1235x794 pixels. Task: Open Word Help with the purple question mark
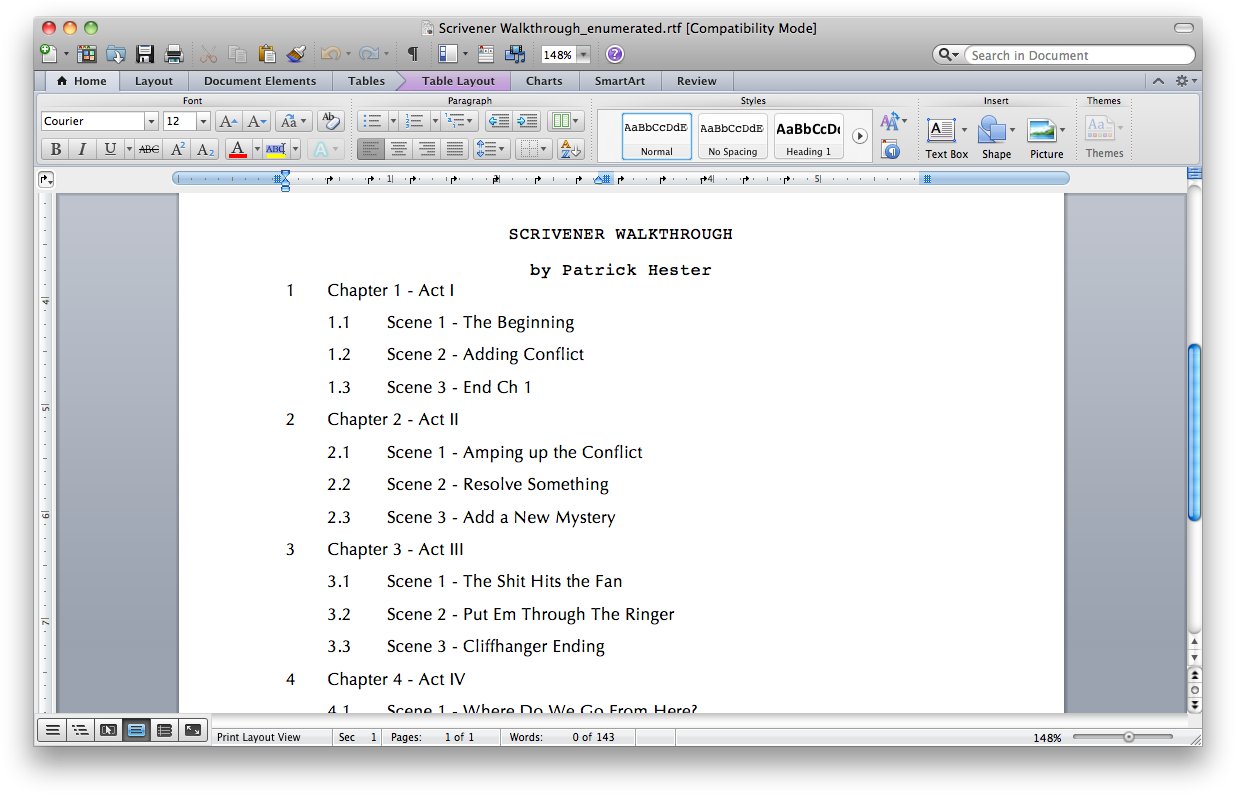(x=615, y=54)
